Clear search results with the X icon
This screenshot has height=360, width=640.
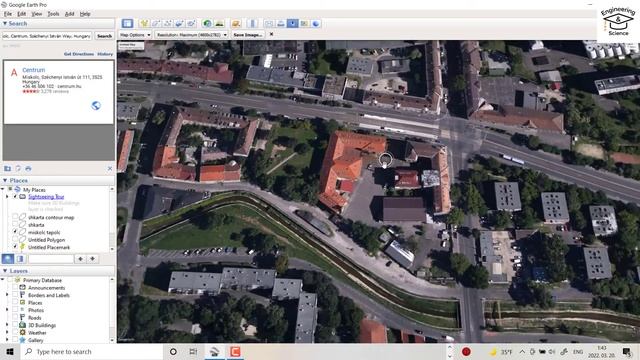coord(110,169)
